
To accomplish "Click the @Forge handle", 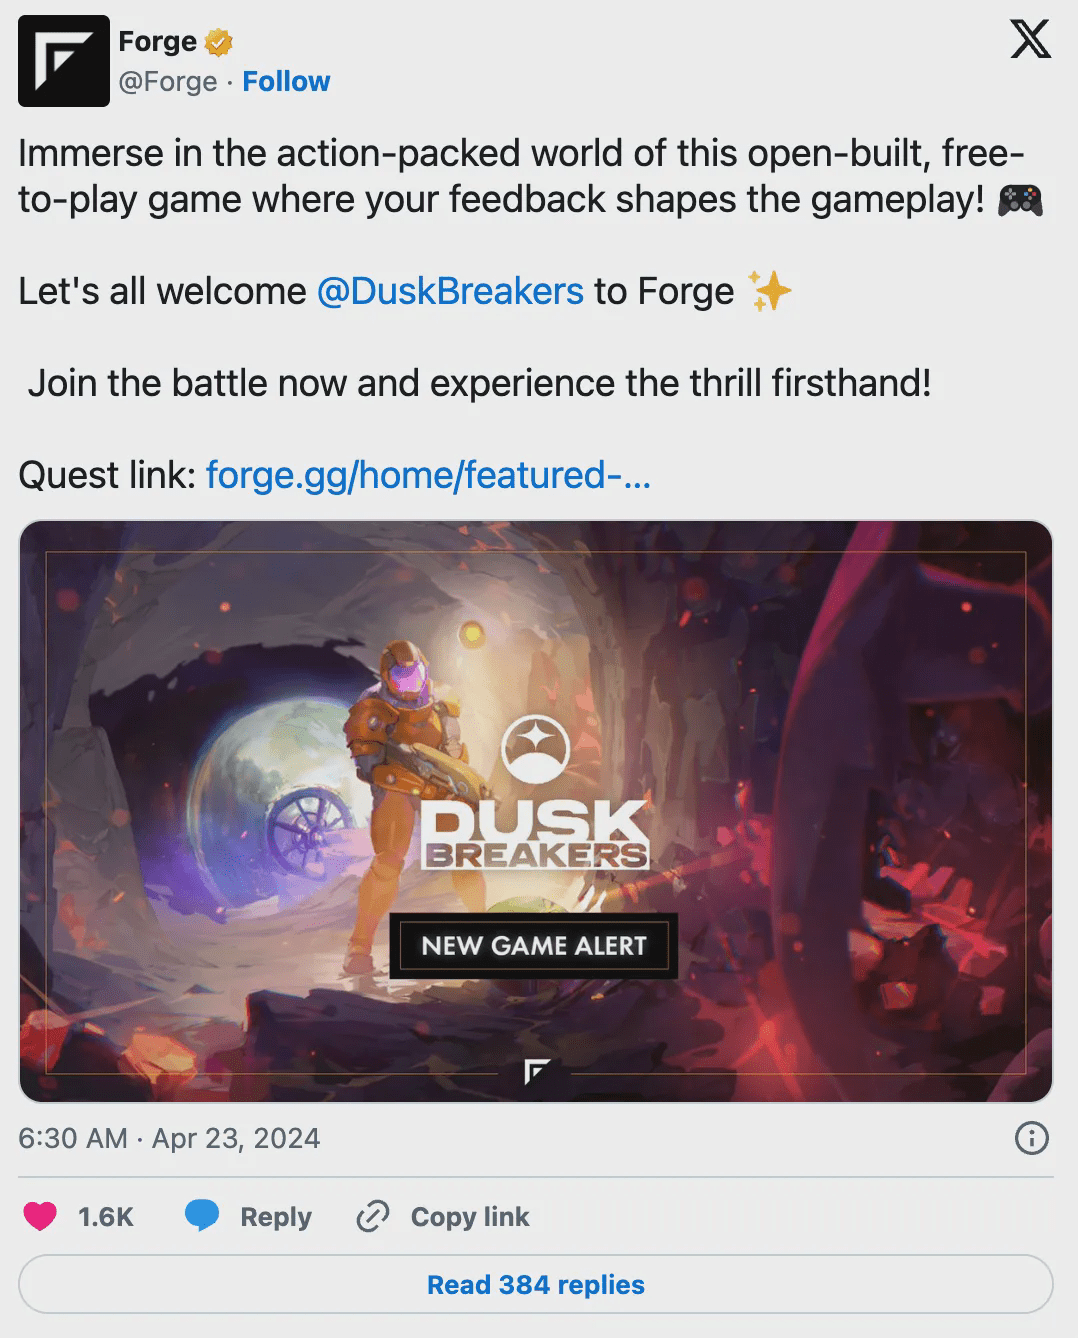I will [167, 81].
